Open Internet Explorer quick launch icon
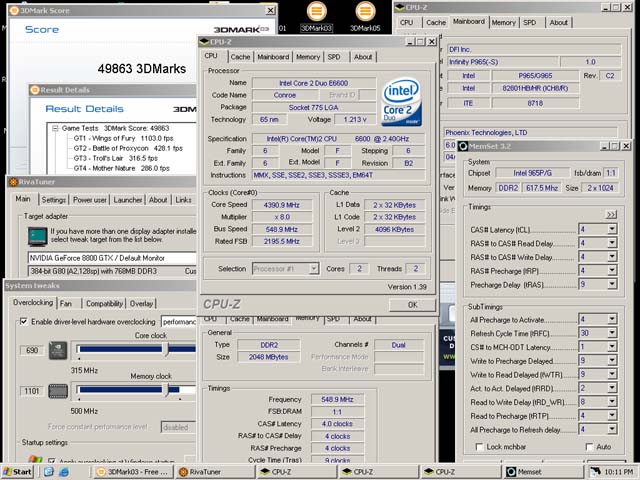The image size is (640, 480). pos(63,472)
